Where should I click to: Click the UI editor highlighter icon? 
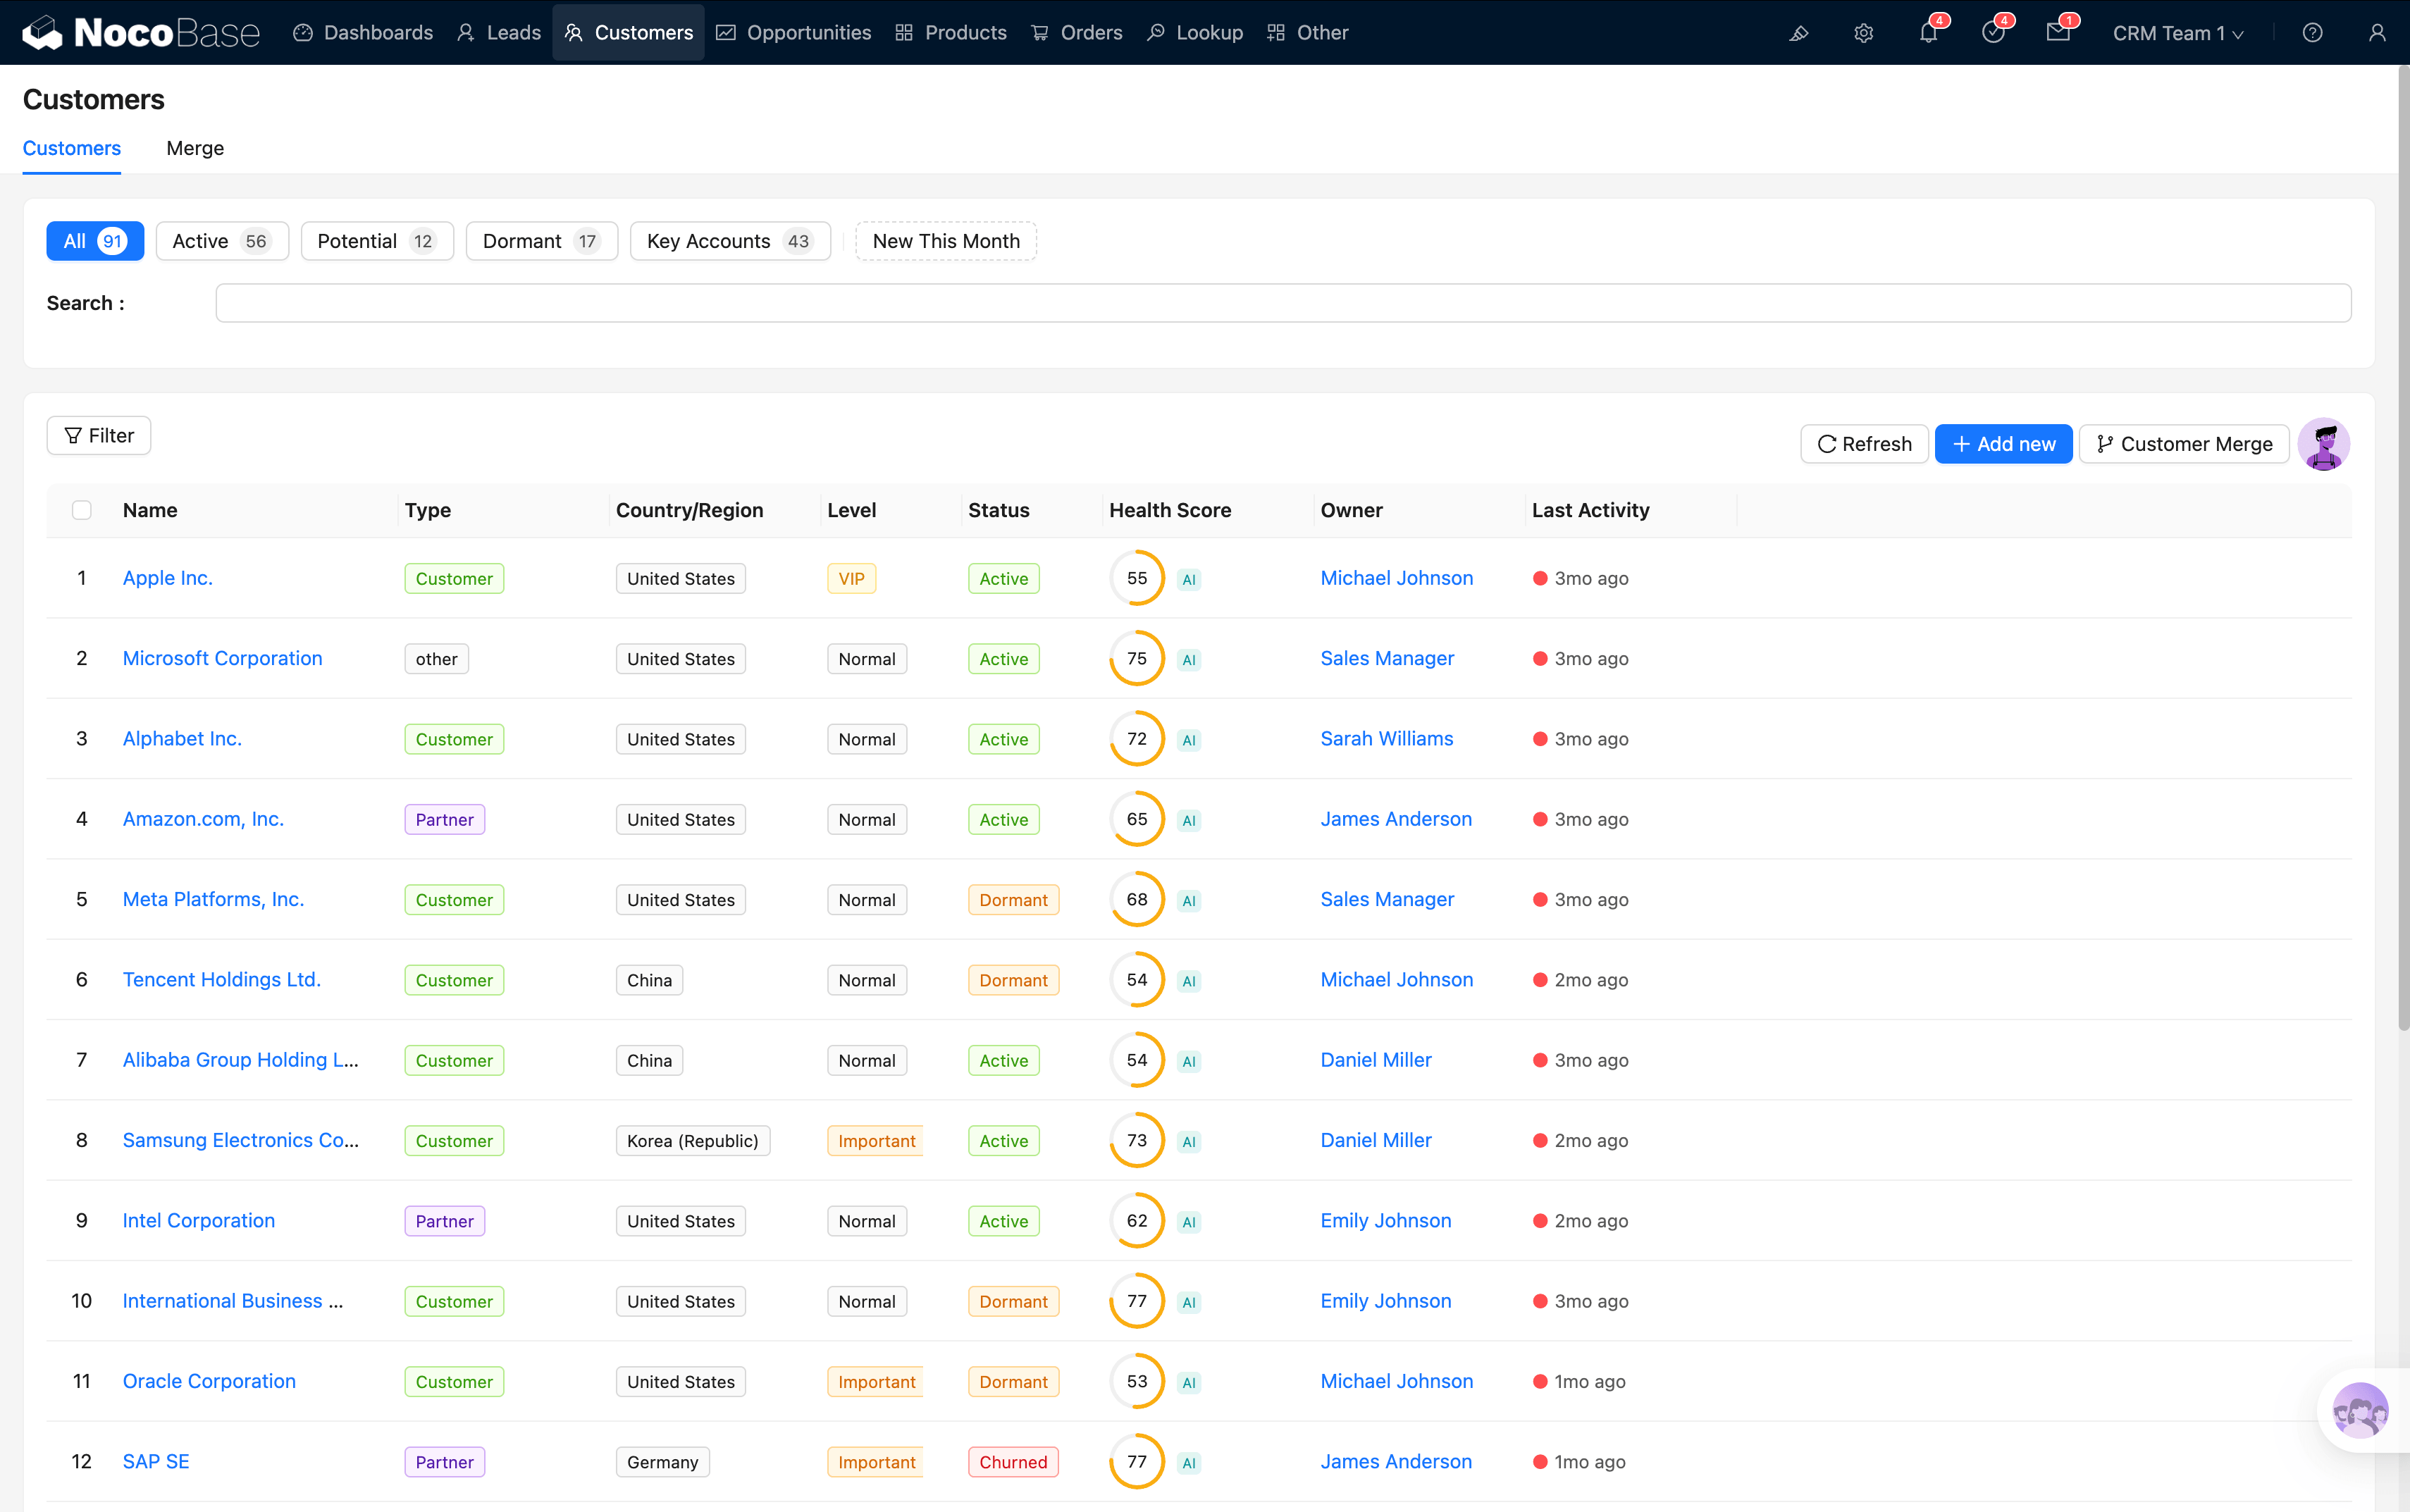(1799, 33)
